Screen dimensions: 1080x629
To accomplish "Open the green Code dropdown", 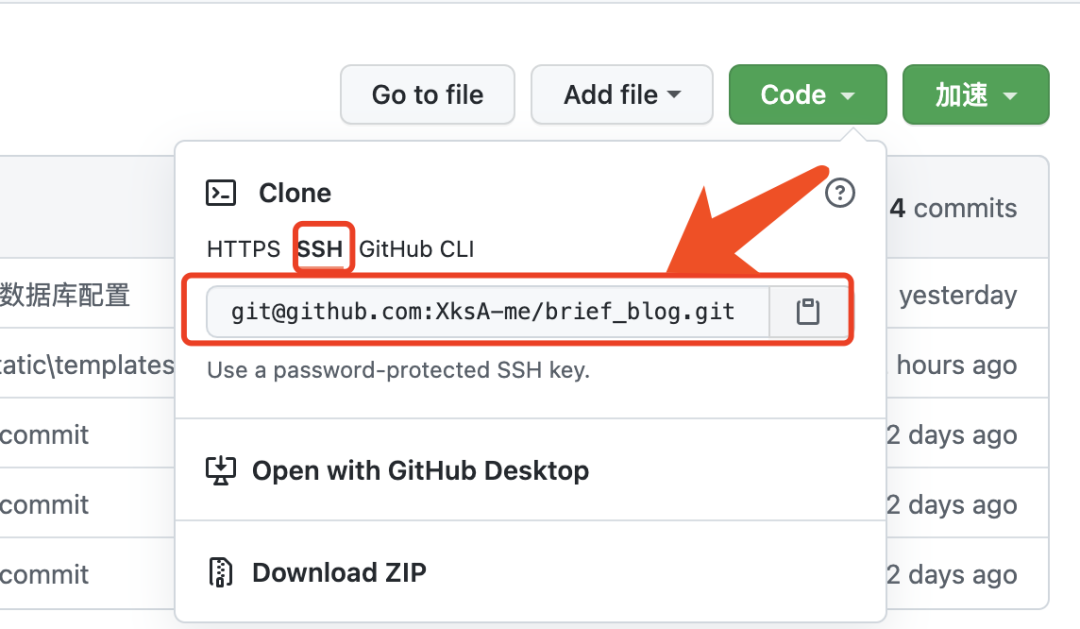I will pyautogui.click(x=807, y=94).
